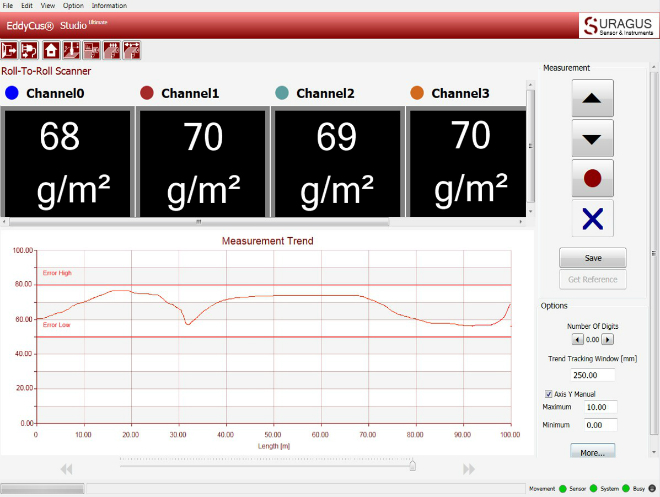Click the rewind double-arrow icon

67,469
